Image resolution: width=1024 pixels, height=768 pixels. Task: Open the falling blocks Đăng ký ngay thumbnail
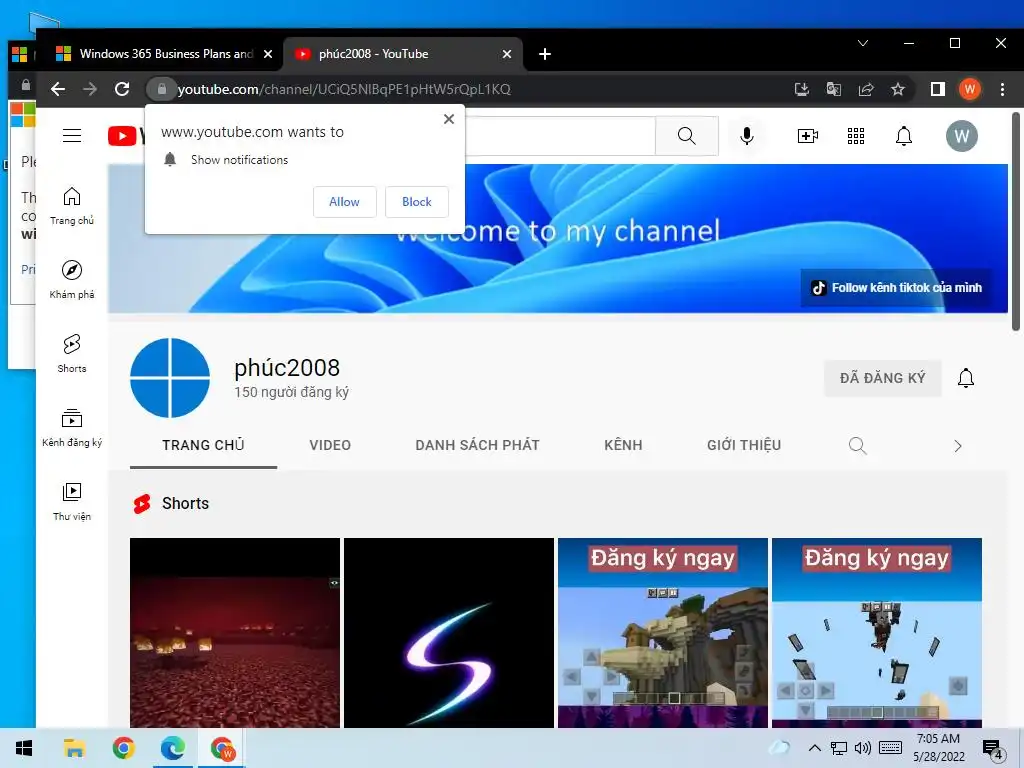click(877, 633)
